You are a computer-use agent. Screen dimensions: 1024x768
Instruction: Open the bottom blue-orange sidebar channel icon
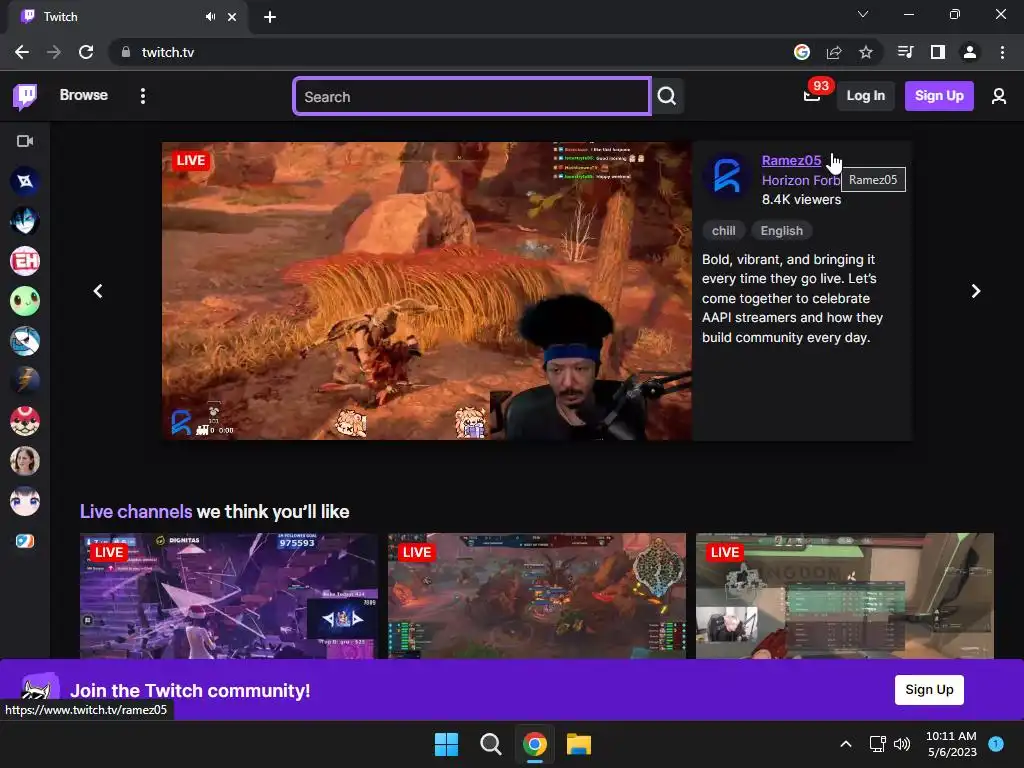coord(25,541)
